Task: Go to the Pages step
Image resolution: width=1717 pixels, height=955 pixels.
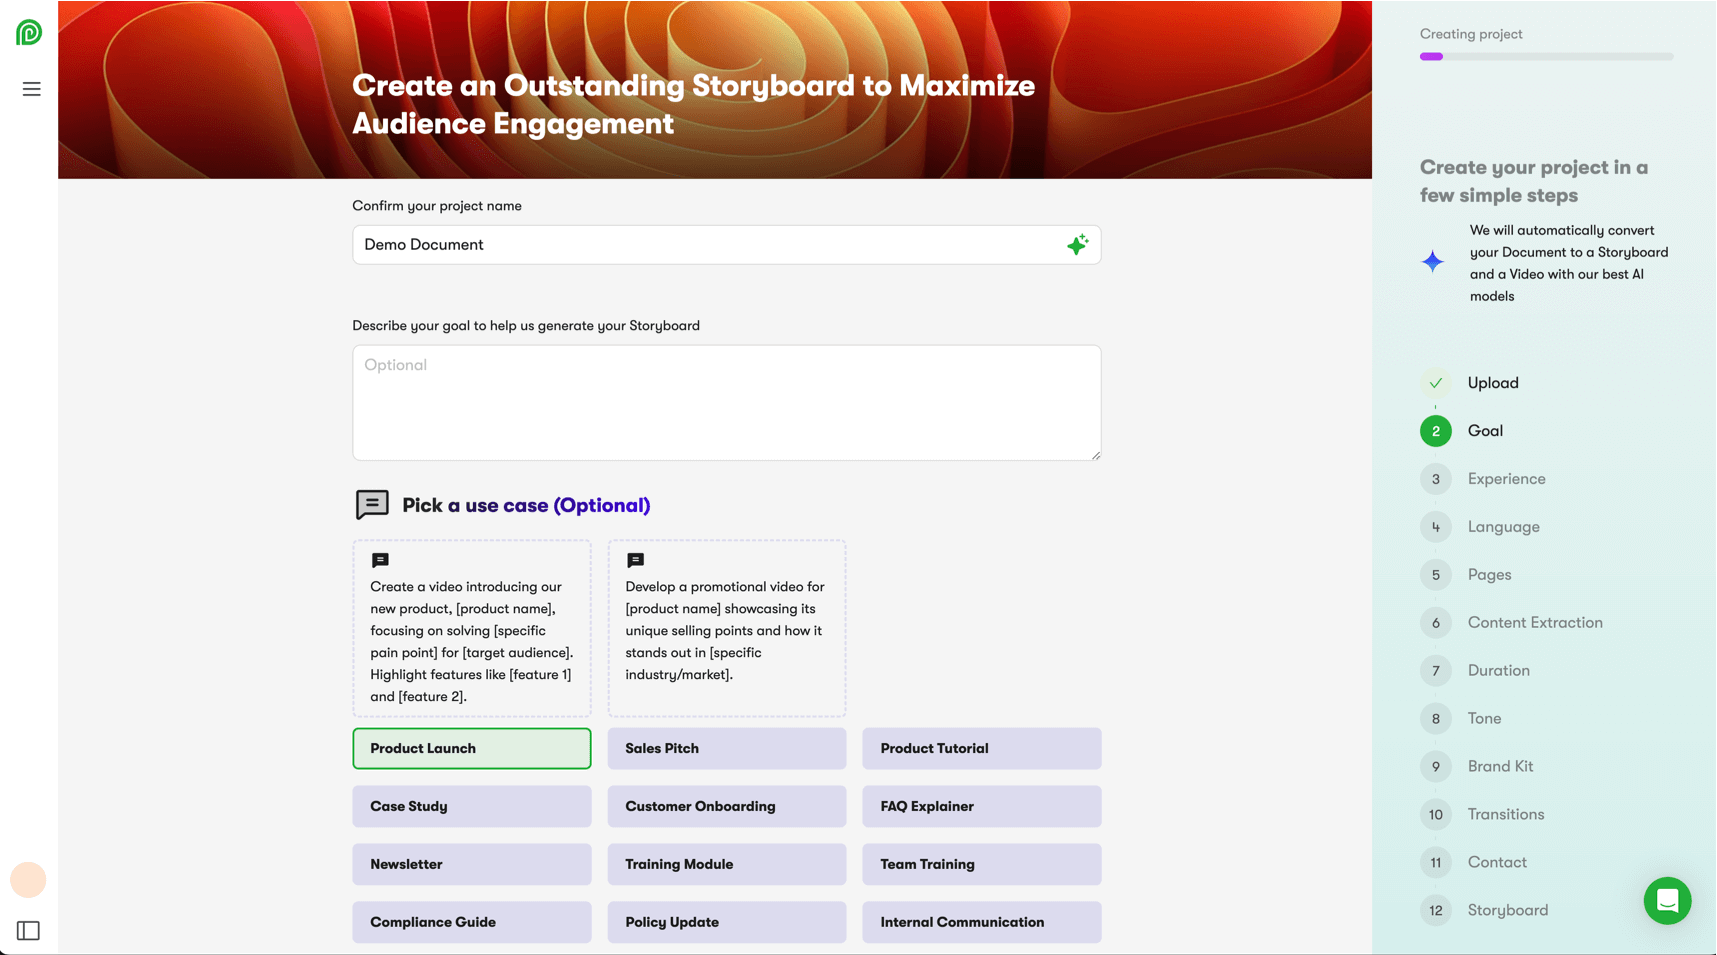Action: [1490, 575]
